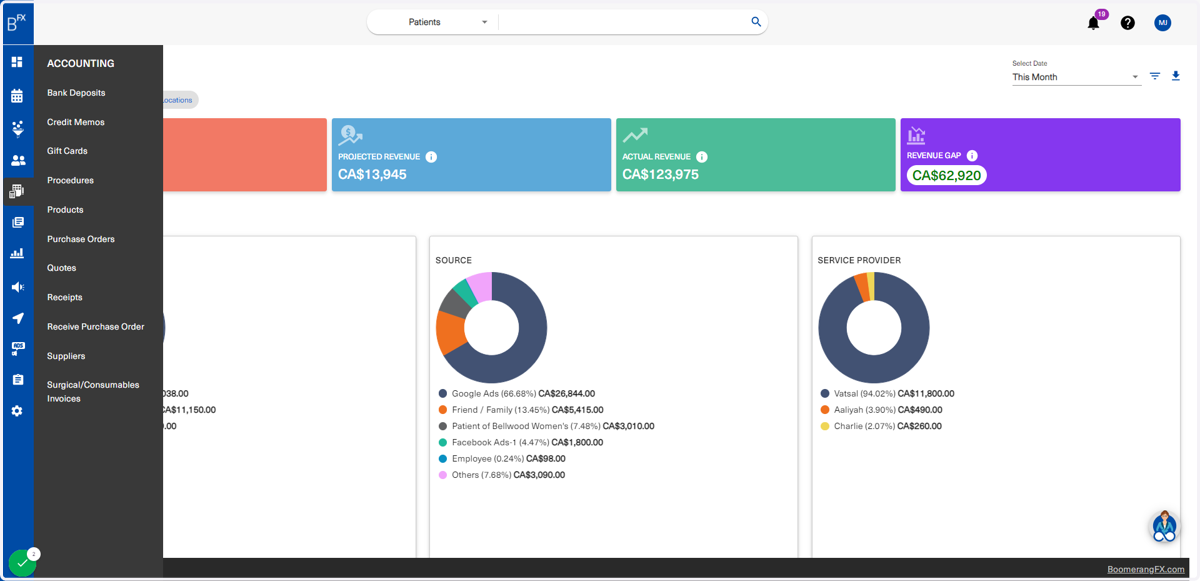The height and width of the screenshot is (581, 1200).
Task: Click the green checkmark tasks badge
Action: [x=22, y=563]
